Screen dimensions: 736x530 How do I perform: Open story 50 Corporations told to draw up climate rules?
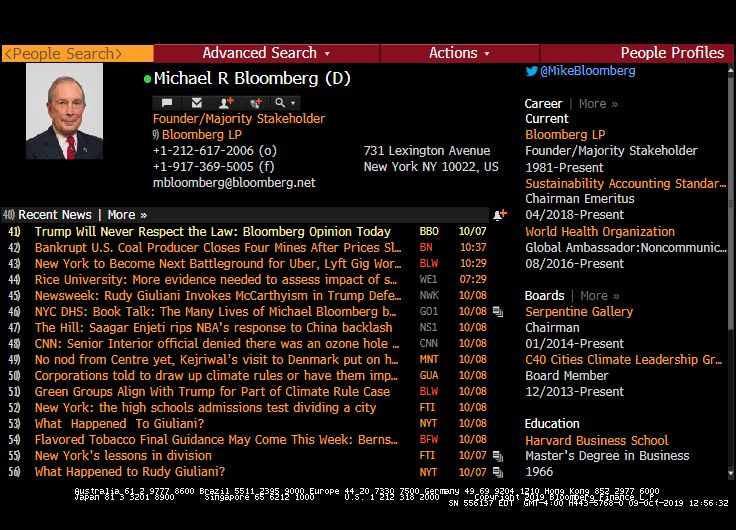216,376
